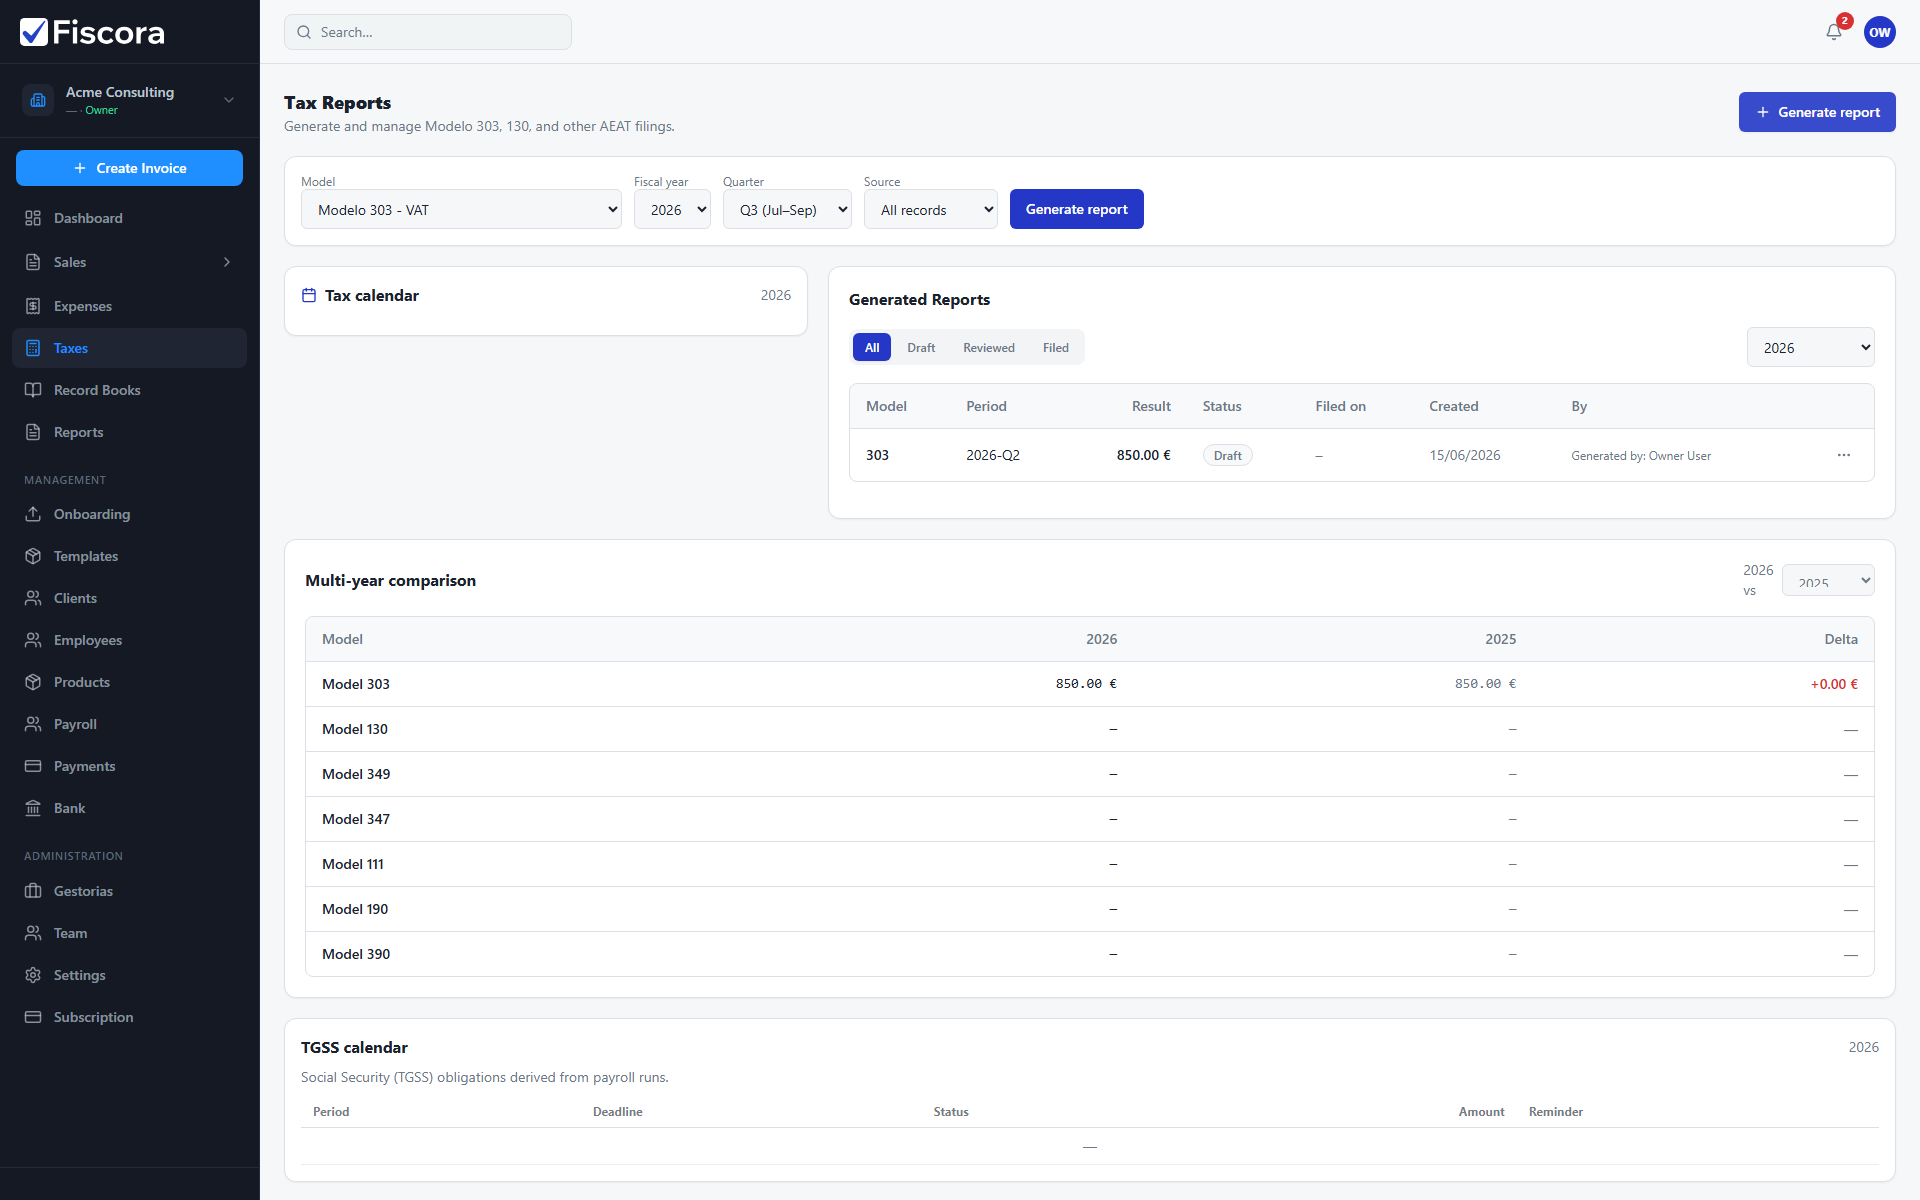This screenshot has width=1920, height=1200.
Task: Click the Payroll people icon
Action: (33, 724)
